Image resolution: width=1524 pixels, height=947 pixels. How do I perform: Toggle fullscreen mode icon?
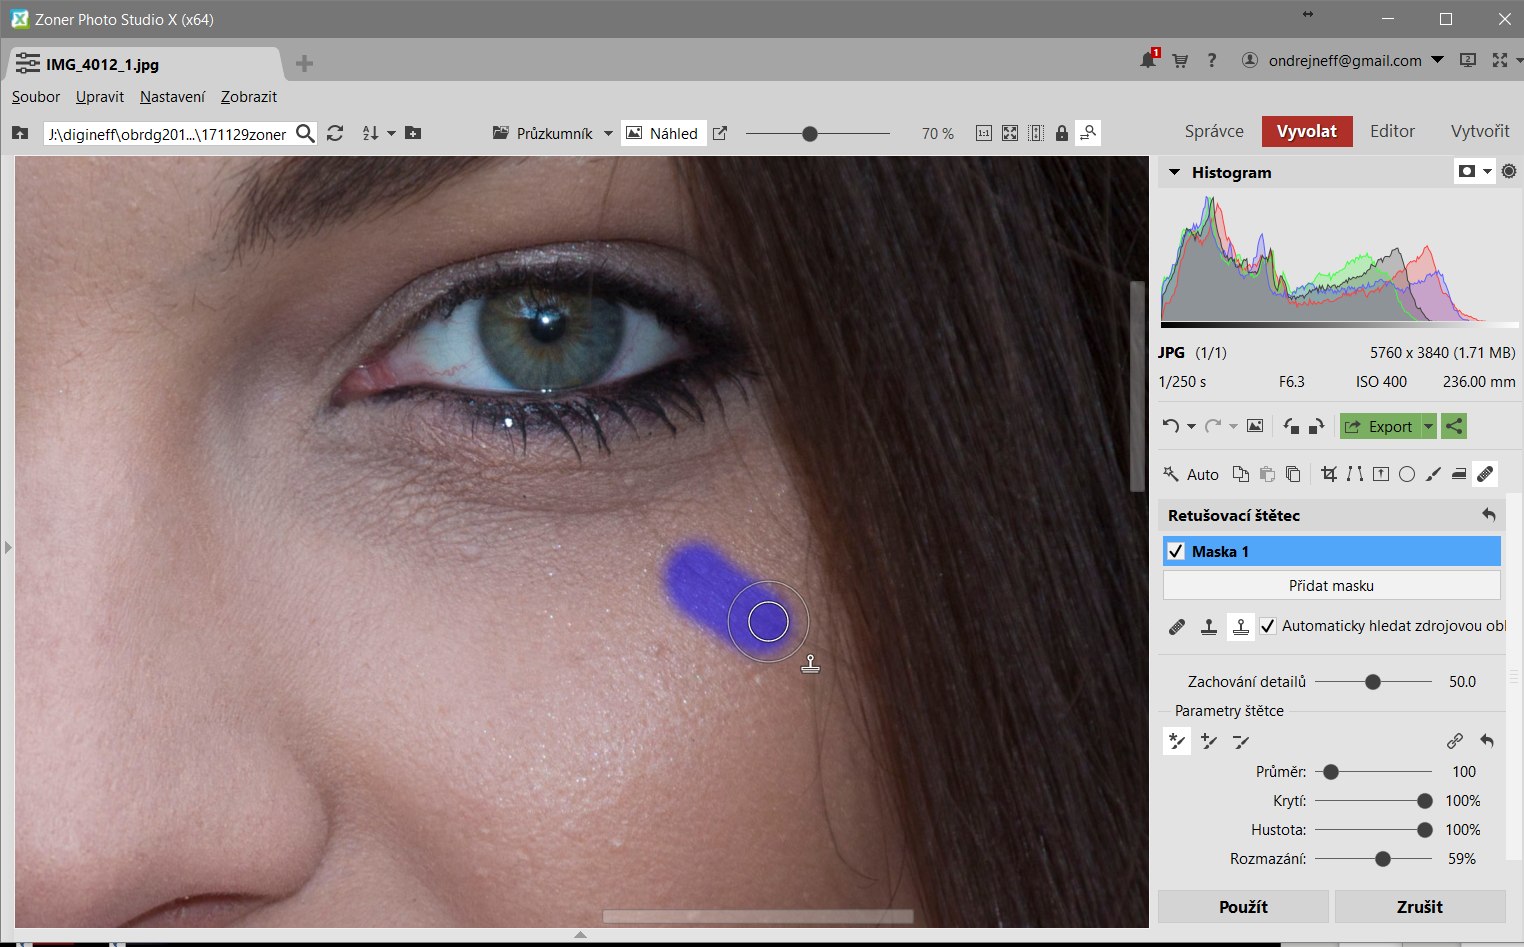point(1499,60)
